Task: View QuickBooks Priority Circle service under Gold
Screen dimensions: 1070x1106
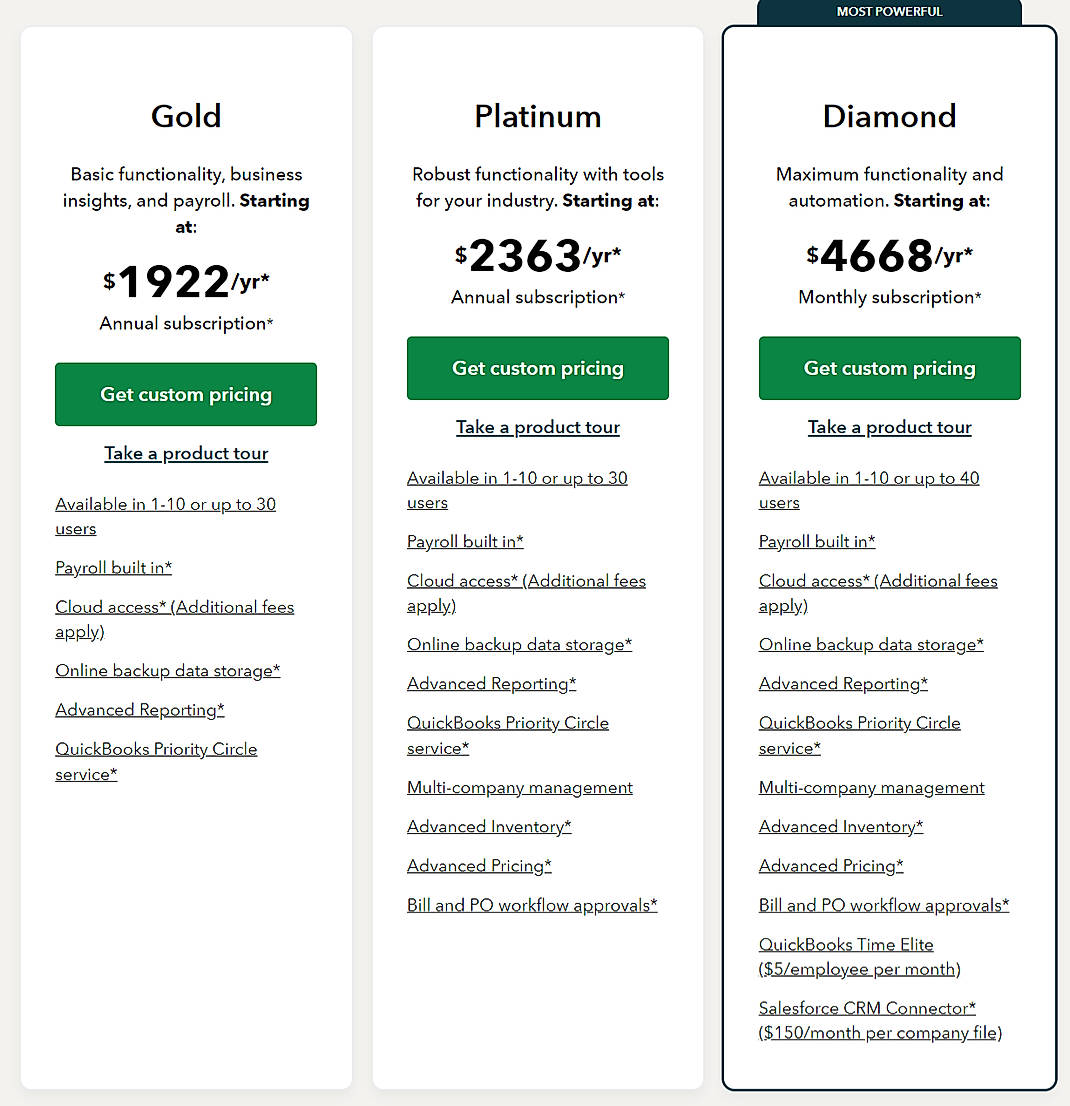Action: click(156, 749)
